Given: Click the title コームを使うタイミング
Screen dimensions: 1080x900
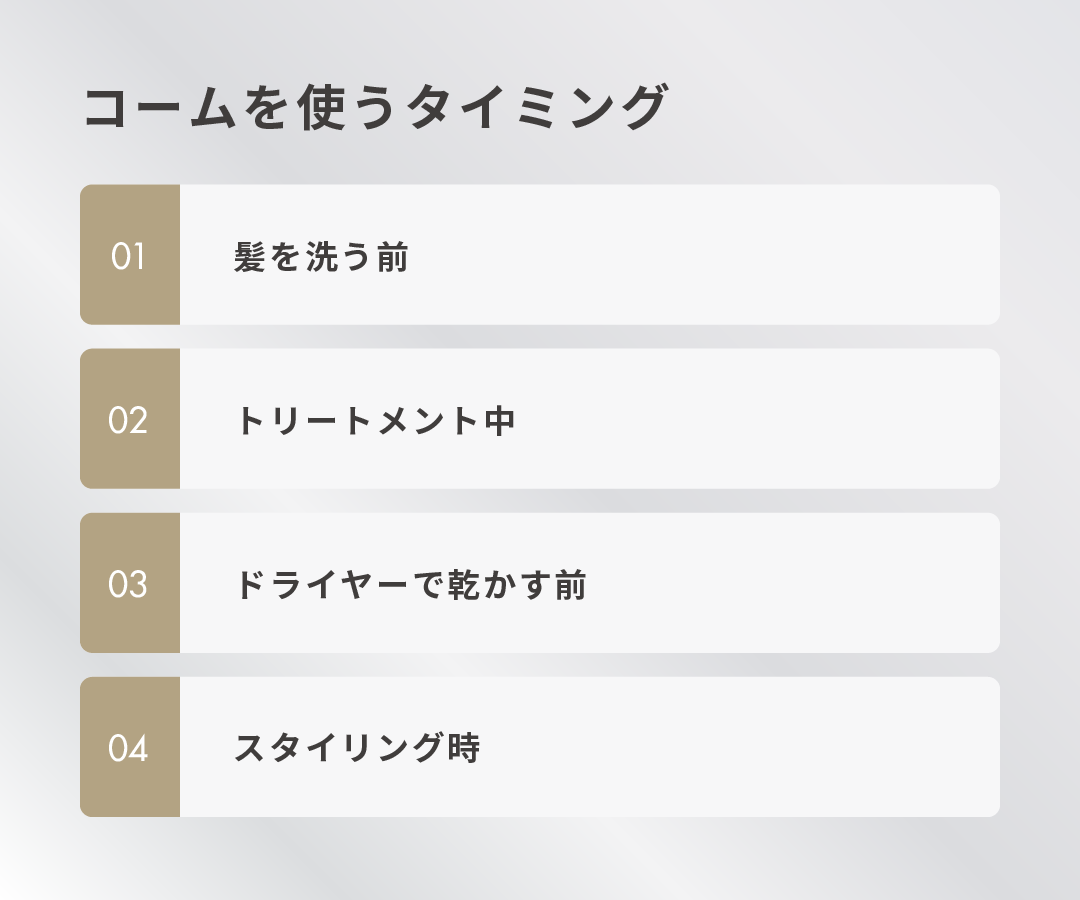Looking at the screenshot, I should pyautogui.click(x=374, y=108).
